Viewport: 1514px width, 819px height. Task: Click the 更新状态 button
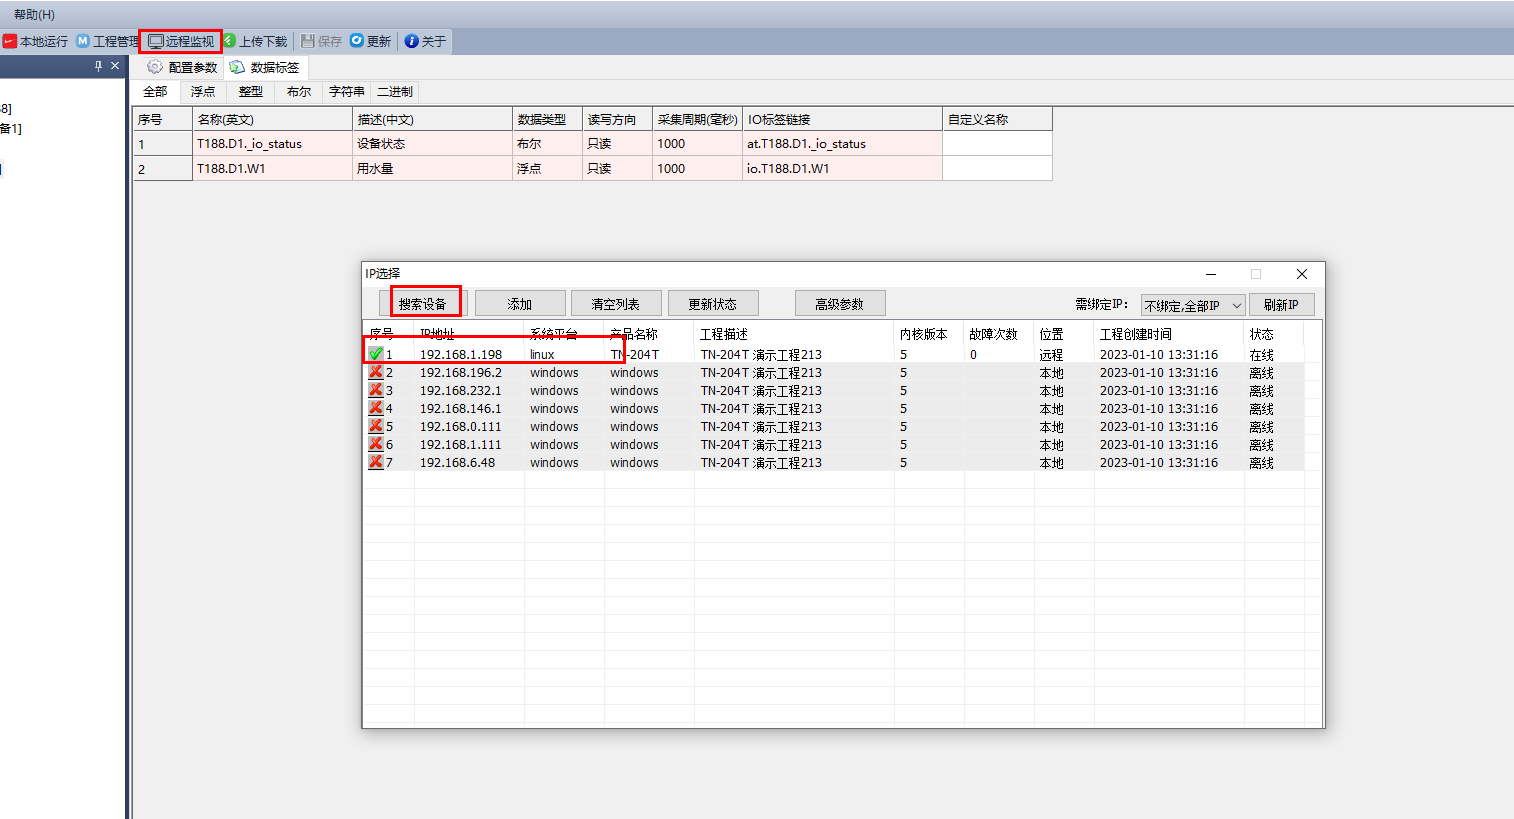point(712,304)
